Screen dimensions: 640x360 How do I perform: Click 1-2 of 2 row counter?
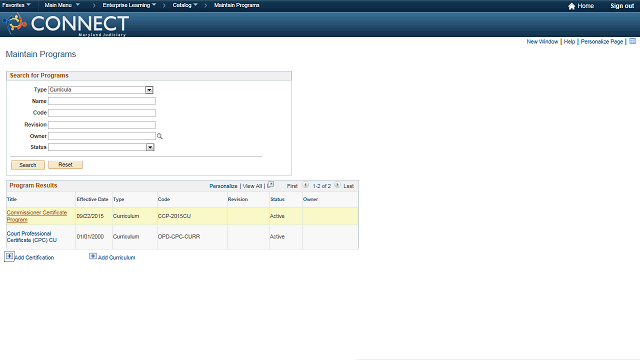[322, 186]
